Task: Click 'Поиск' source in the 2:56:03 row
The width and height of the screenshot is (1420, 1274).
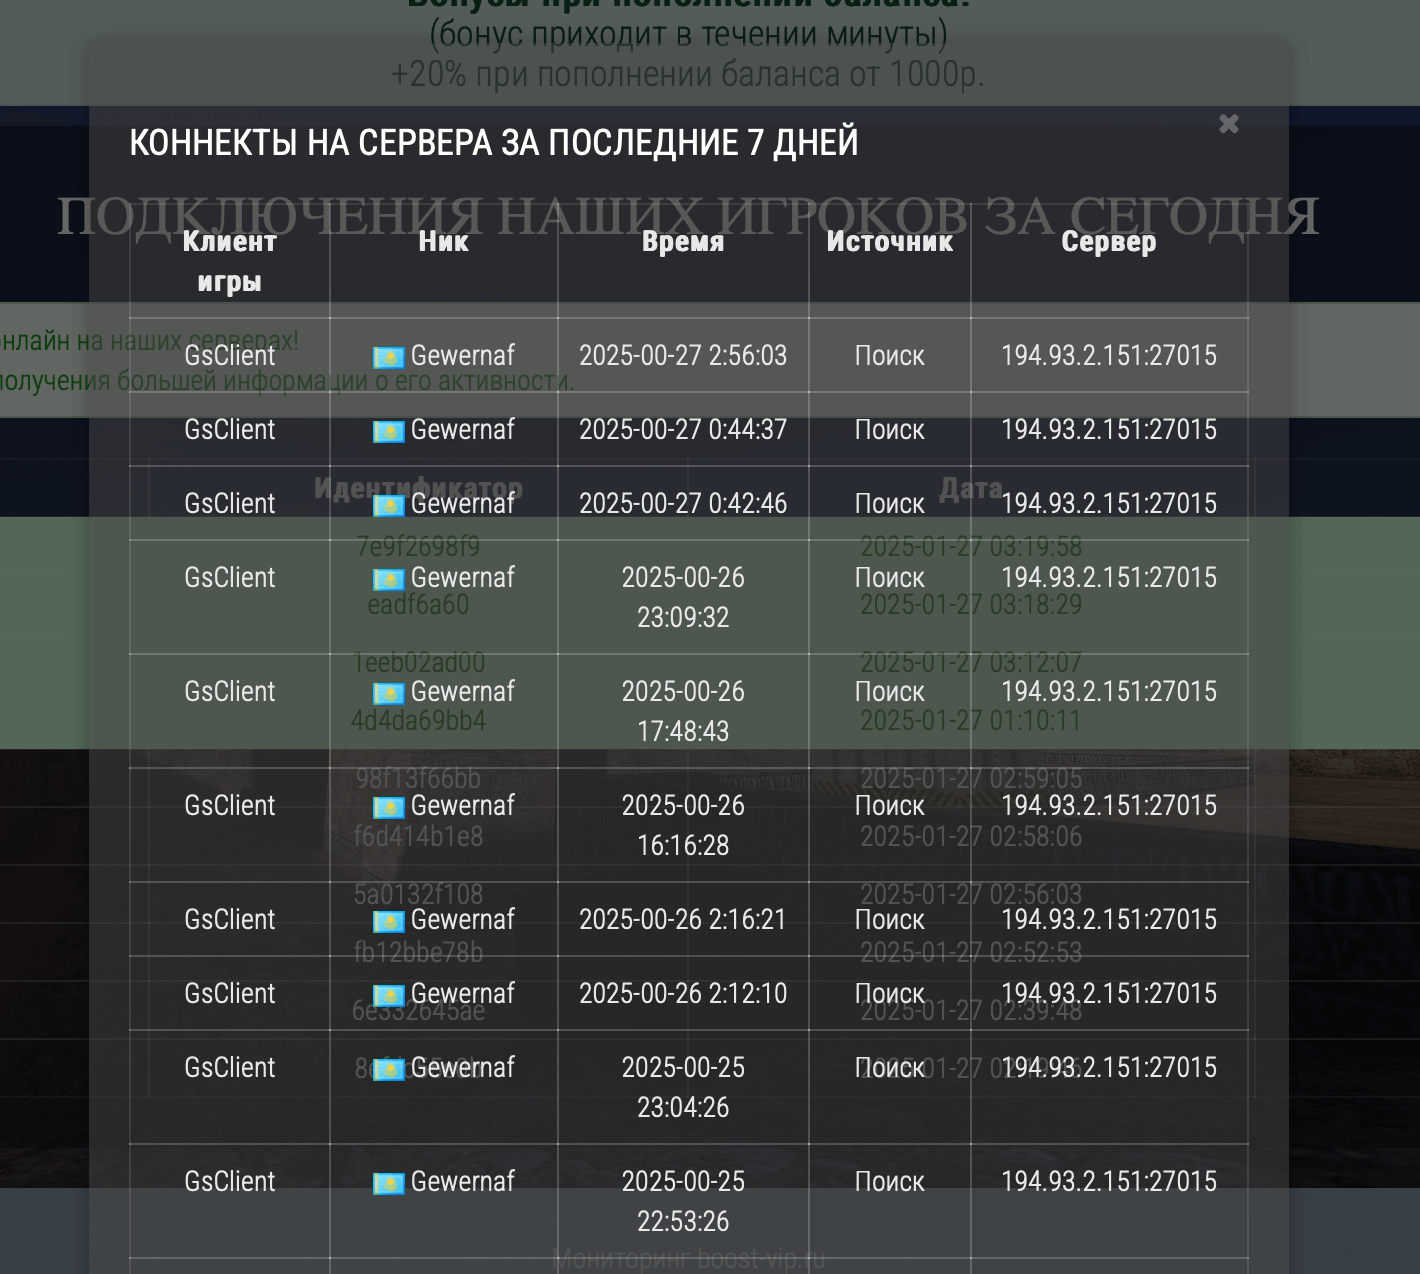Action: 890,355
